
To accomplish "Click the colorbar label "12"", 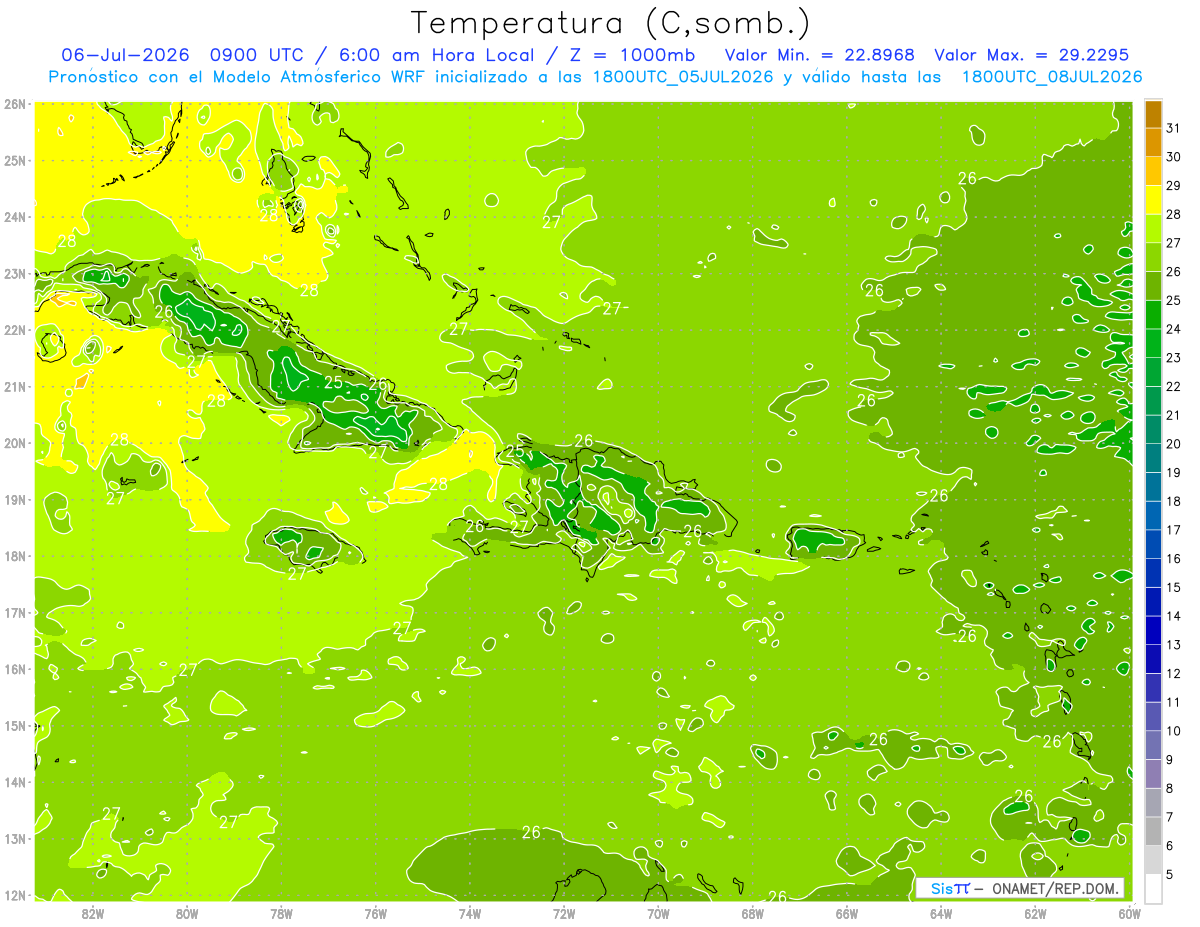I will point(1173,673).
